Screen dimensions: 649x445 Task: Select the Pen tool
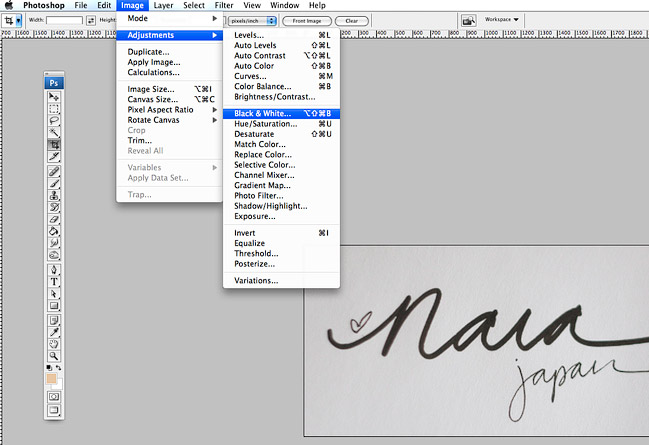(54, 270)
